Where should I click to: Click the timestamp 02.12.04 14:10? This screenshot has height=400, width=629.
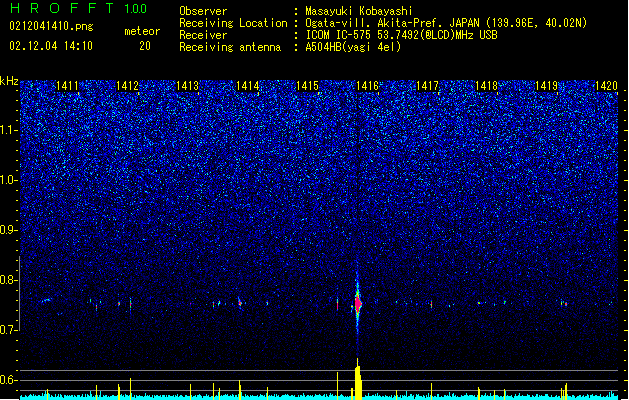(51, 46)
